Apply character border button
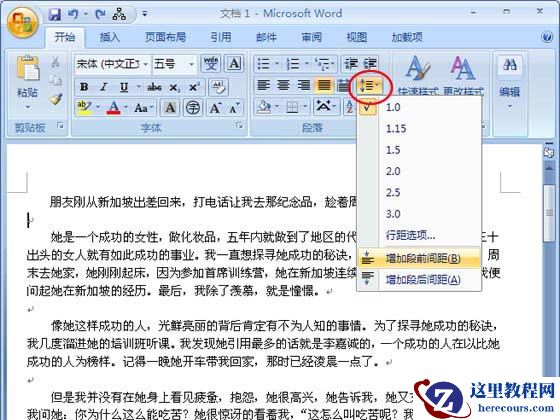This screenshot has width=560, height=420. tap(234, 64)
